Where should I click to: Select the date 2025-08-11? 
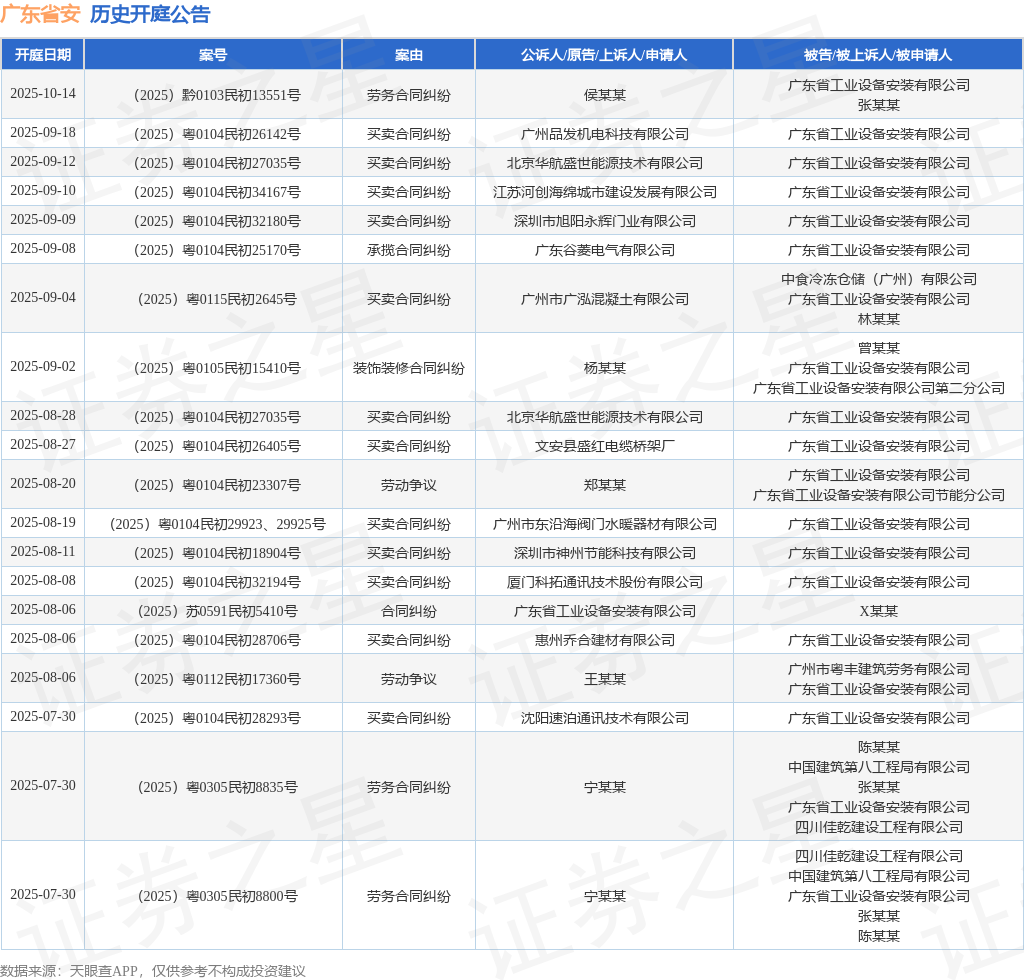pyautogui.click(x=43, y=551)
